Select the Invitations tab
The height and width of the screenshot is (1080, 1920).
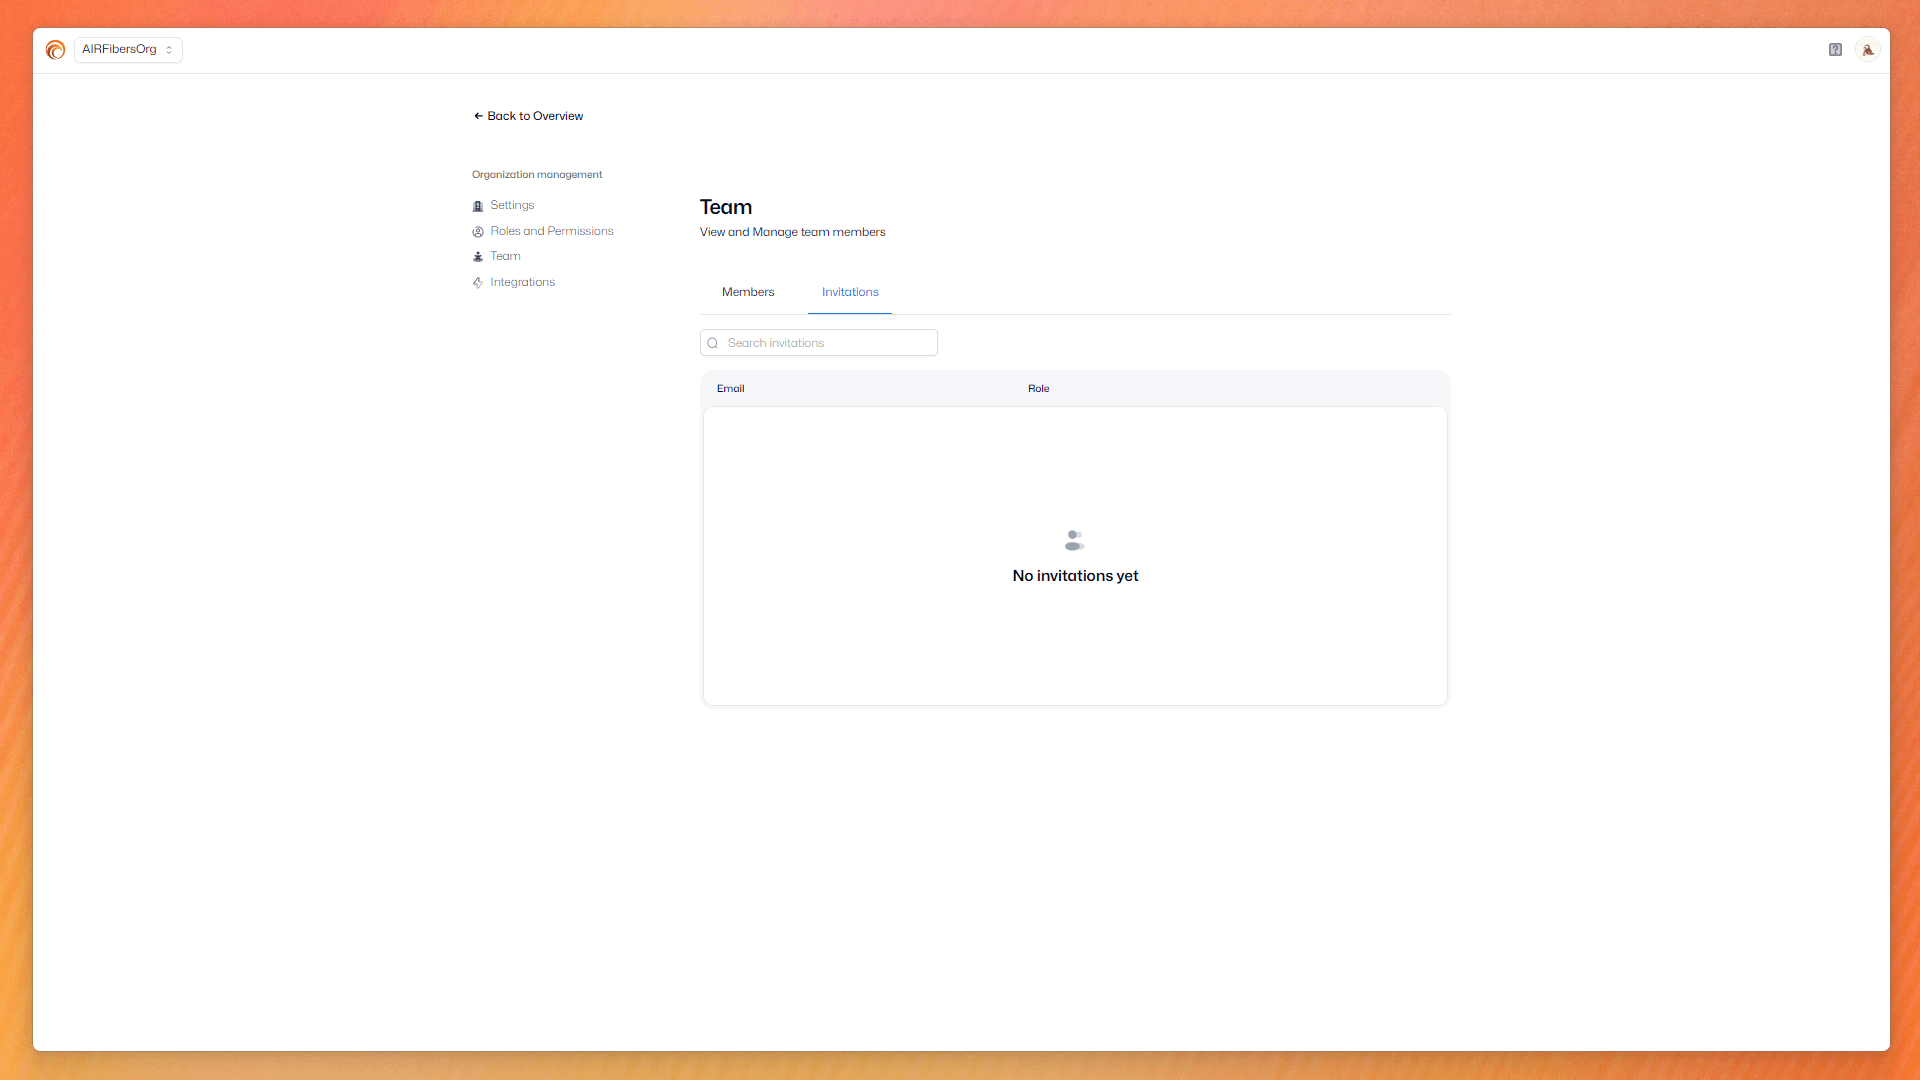point(850,292)
